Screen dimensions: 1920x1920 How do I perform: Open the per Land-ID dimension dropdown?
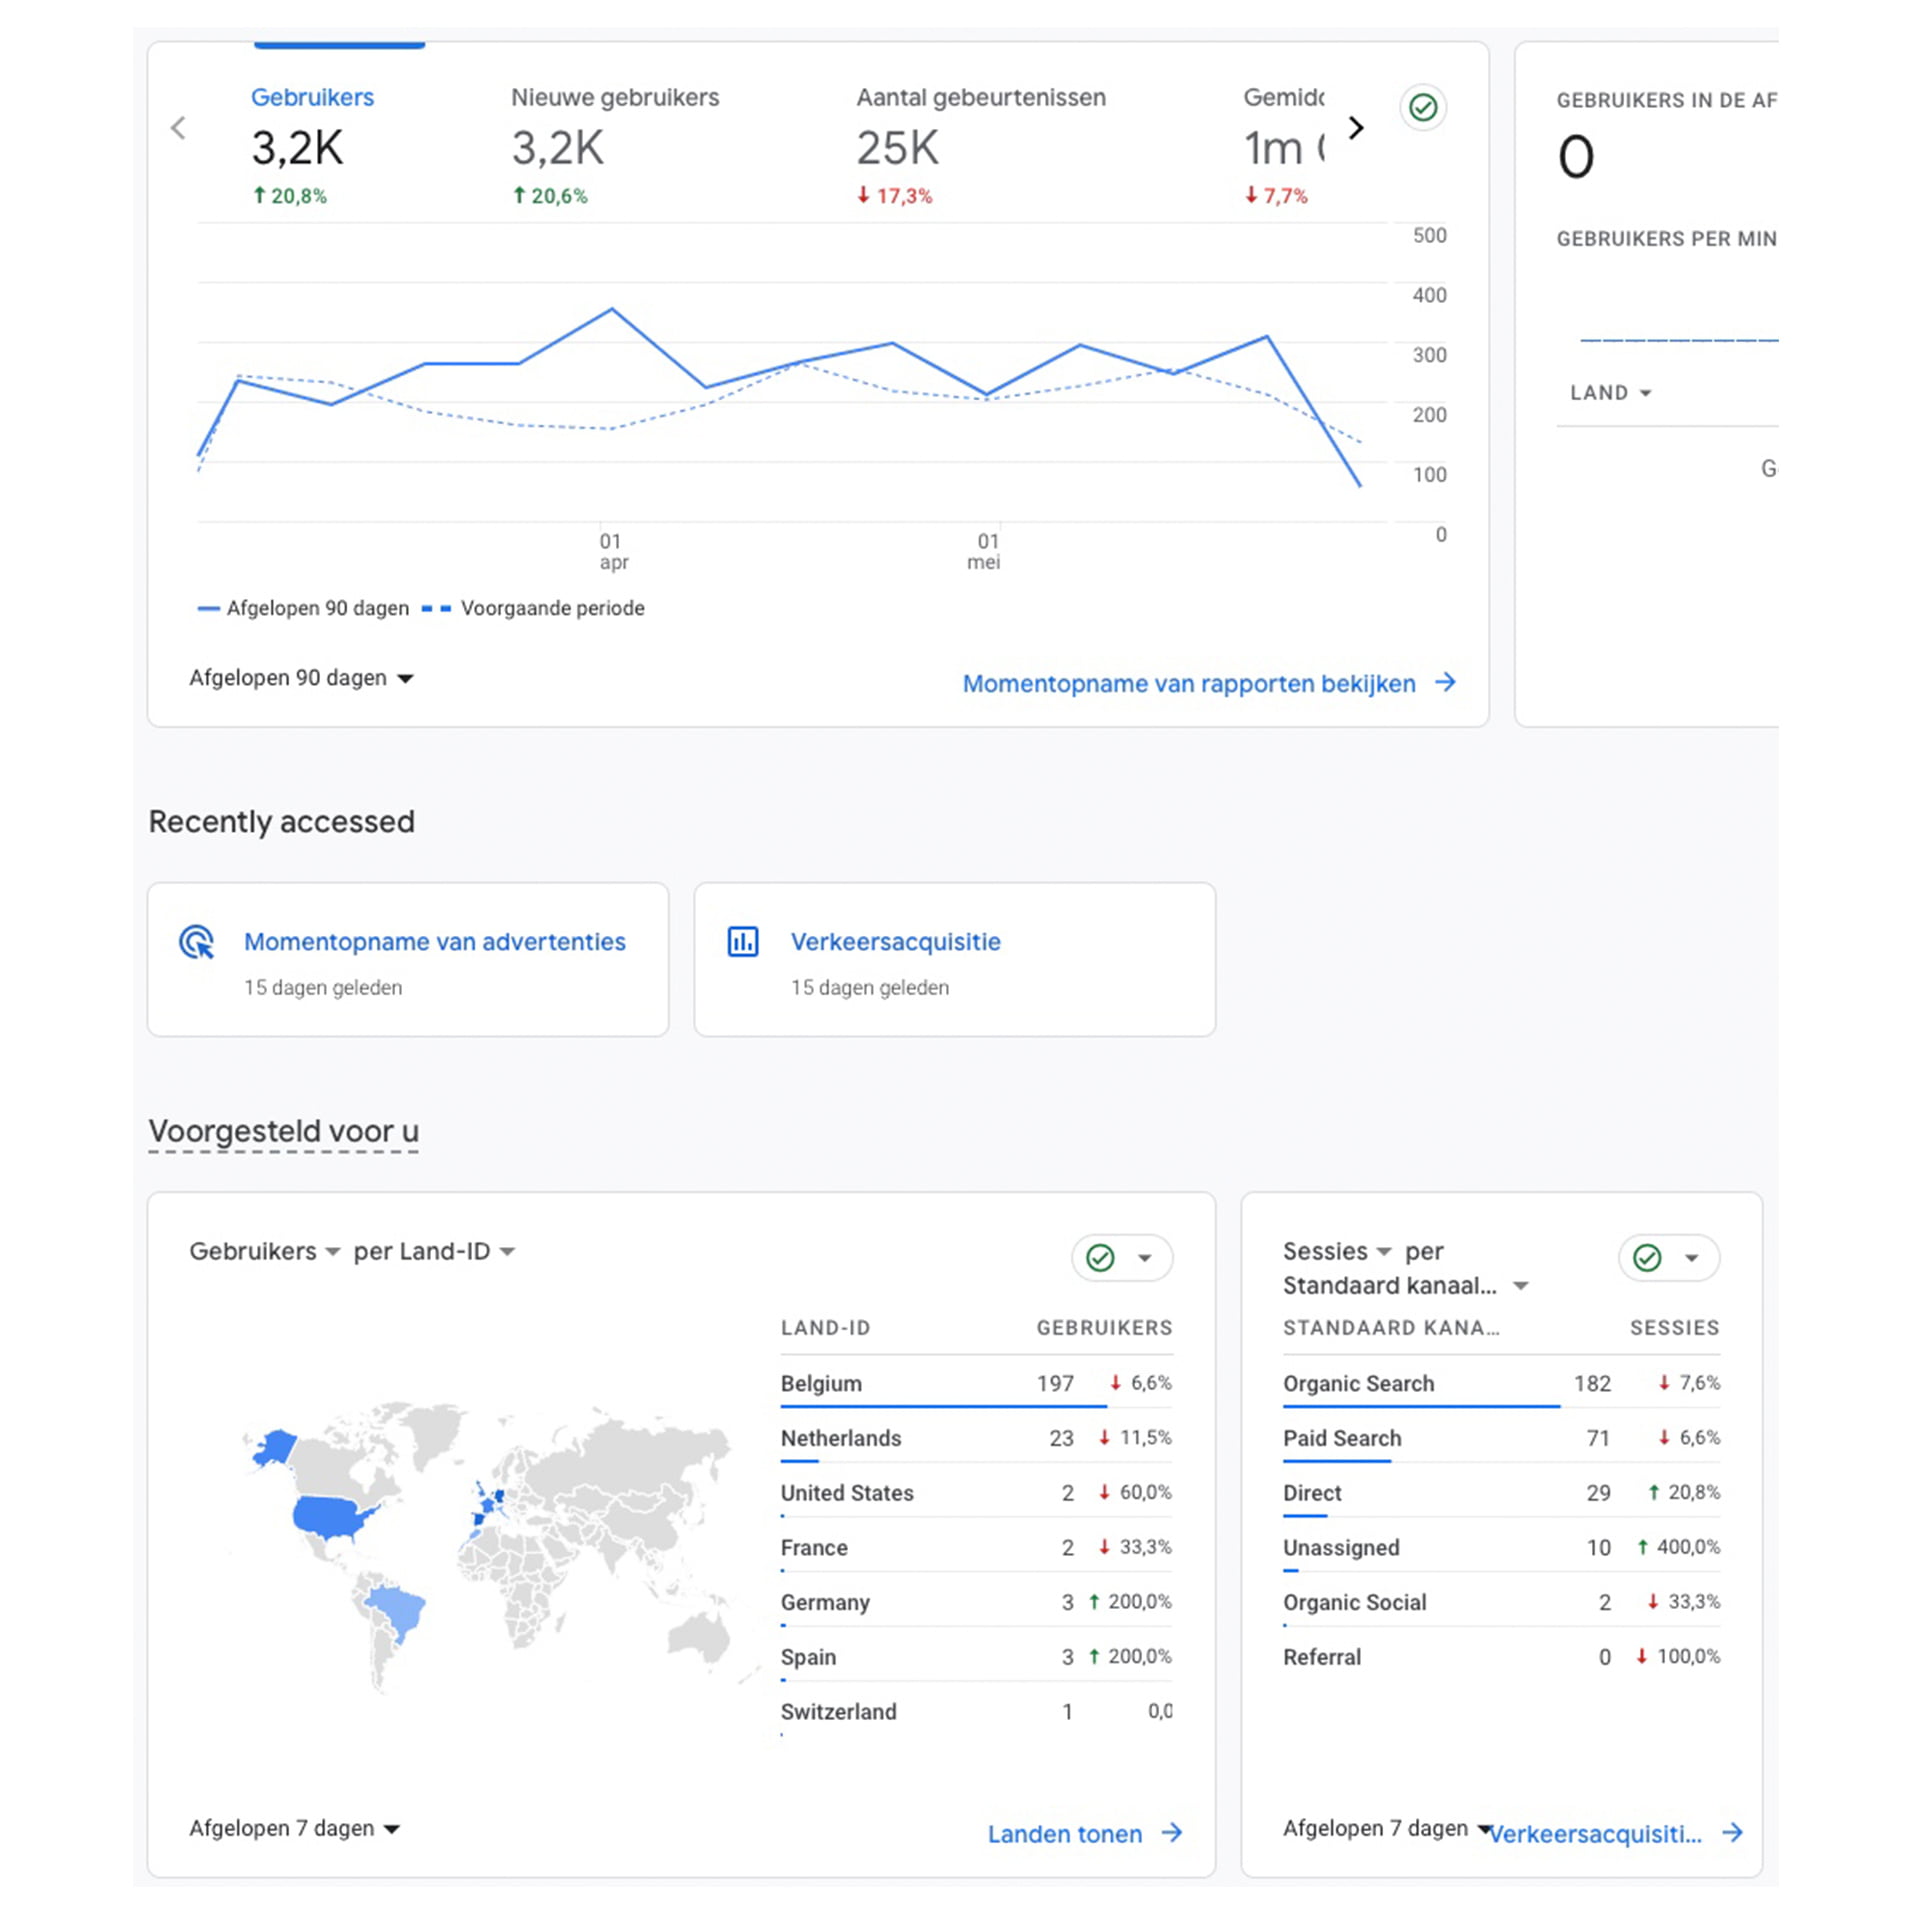click(x=434, y=1251)
